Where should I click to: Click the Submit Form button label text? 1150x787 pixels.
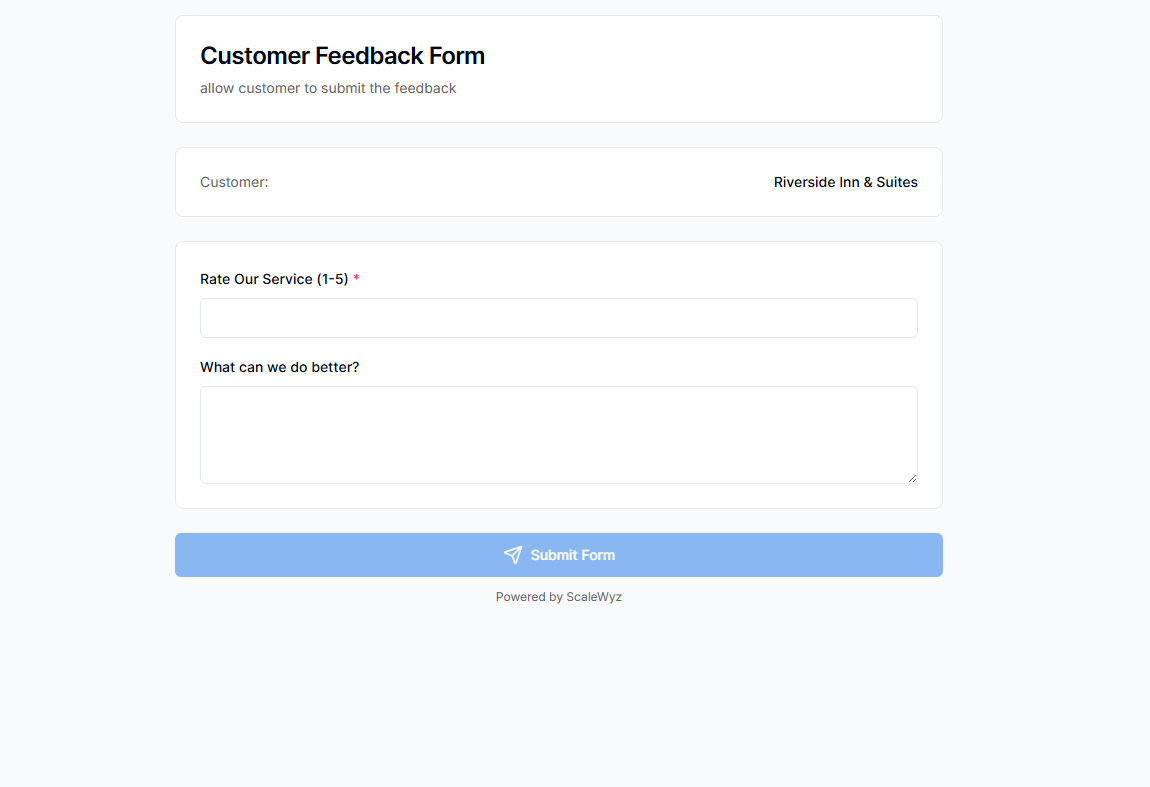[x=572, y=555]
